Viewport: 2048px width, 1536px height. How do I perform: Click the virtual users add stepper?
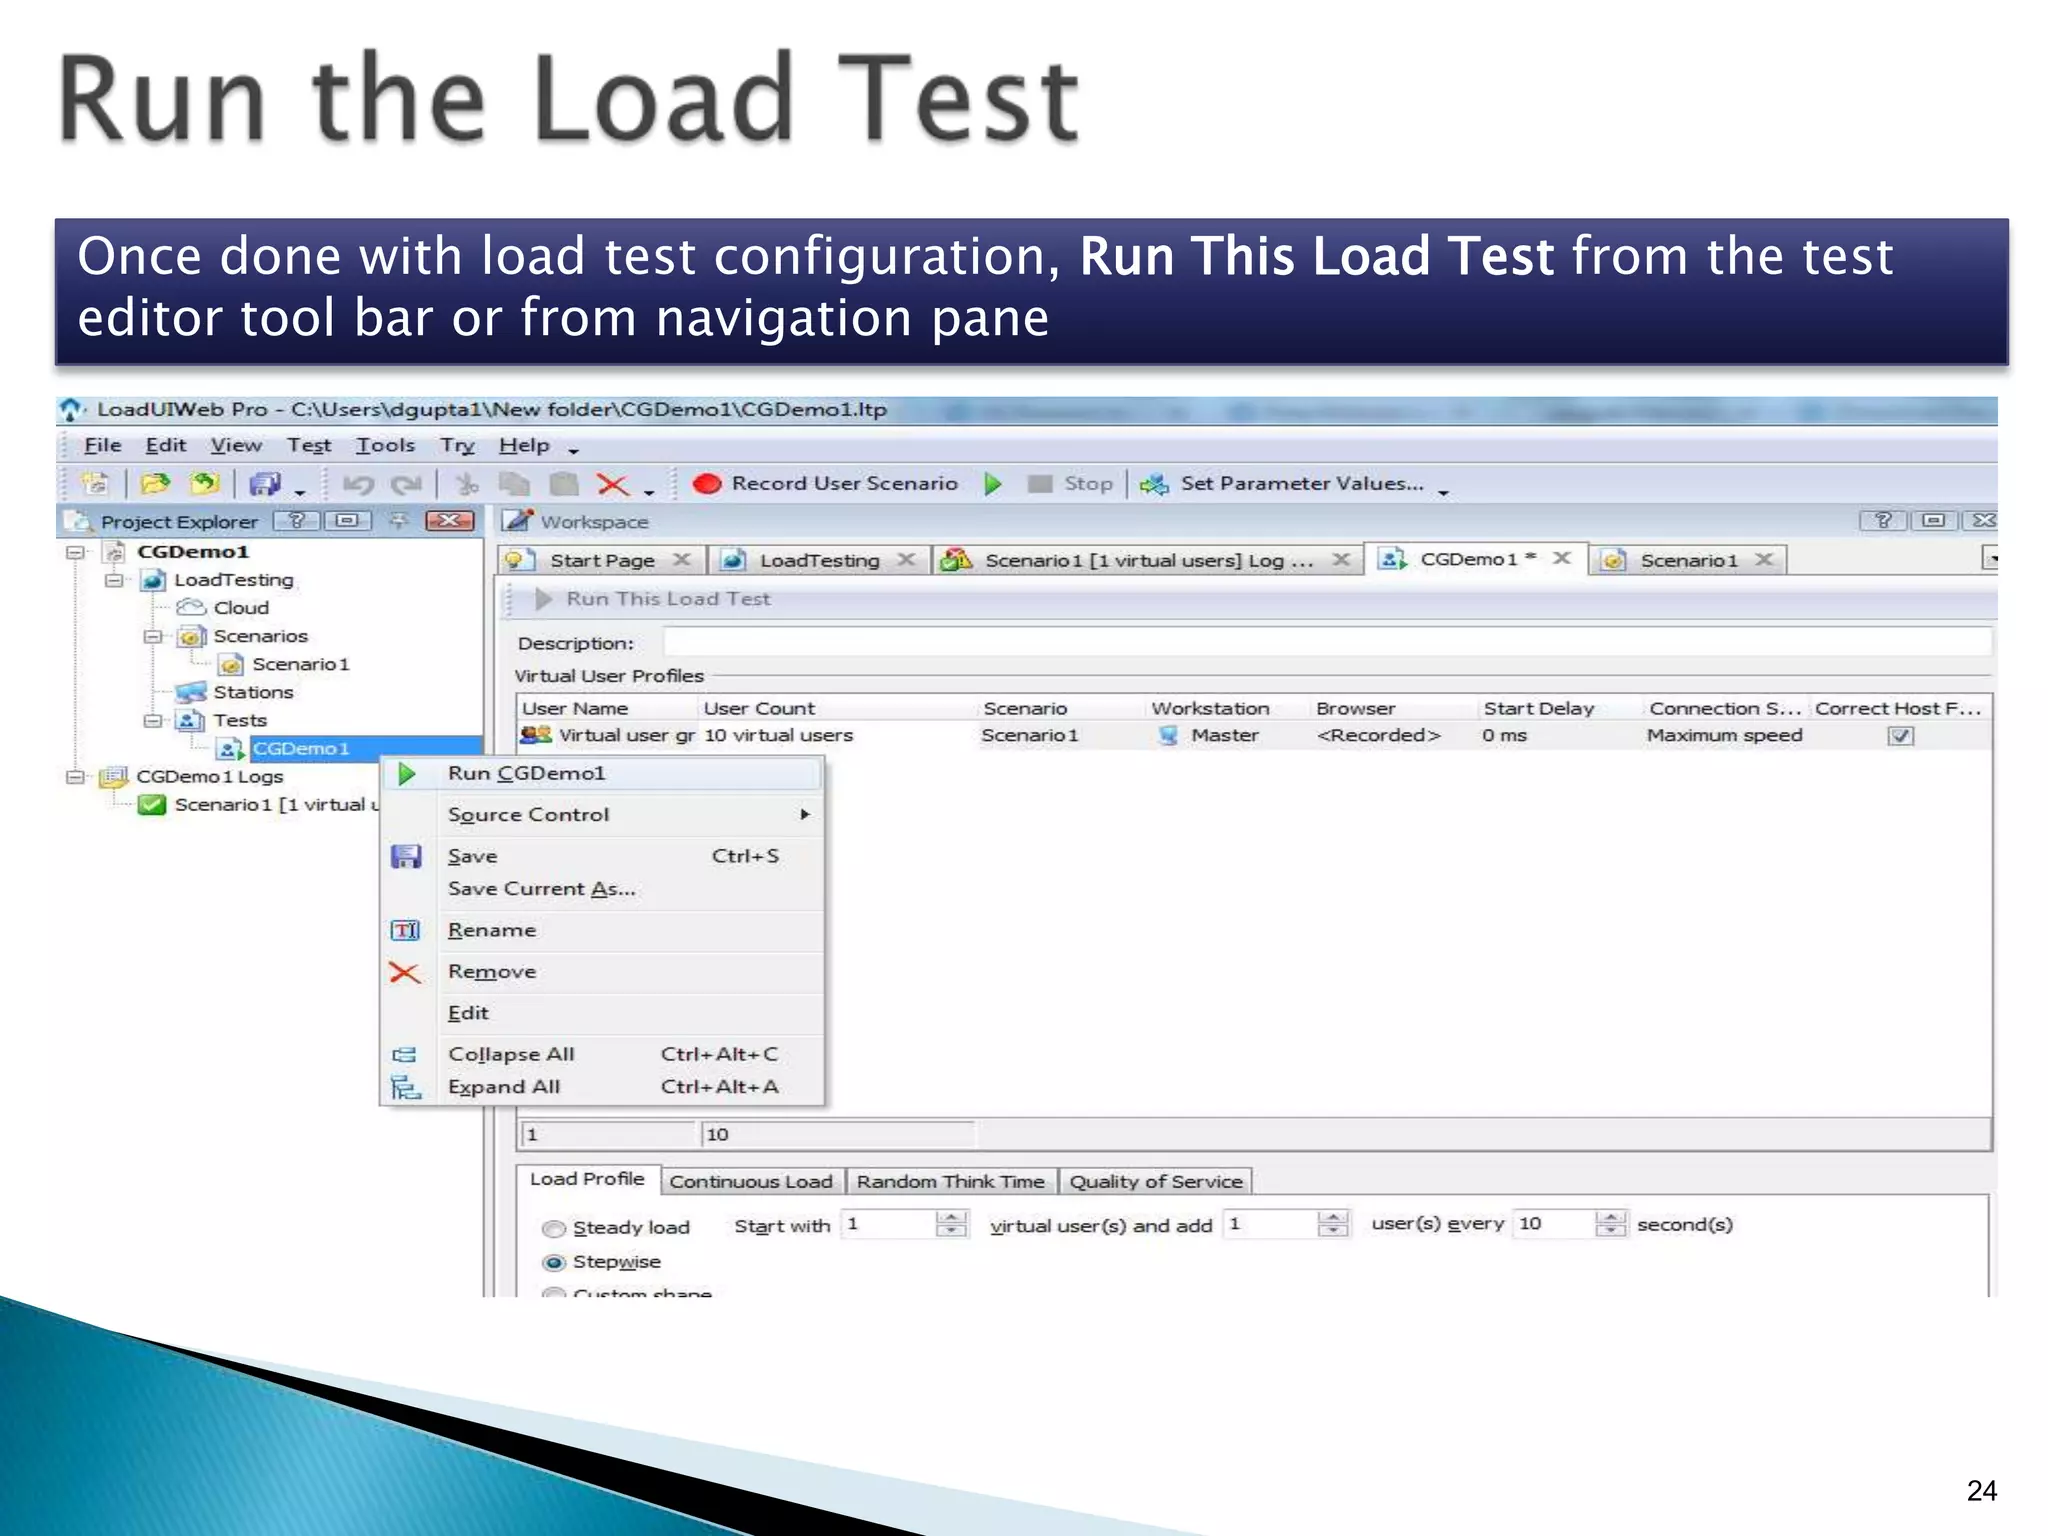coord(1332,1224)
